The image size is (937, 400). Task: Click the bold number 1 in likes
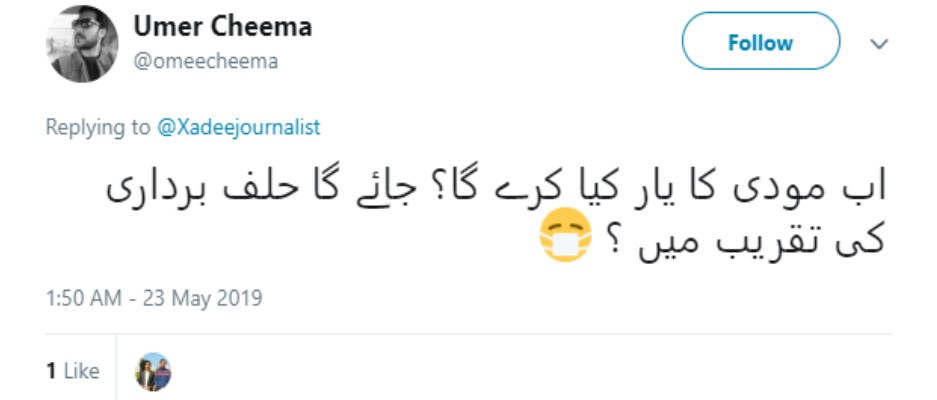click(51, 371)
